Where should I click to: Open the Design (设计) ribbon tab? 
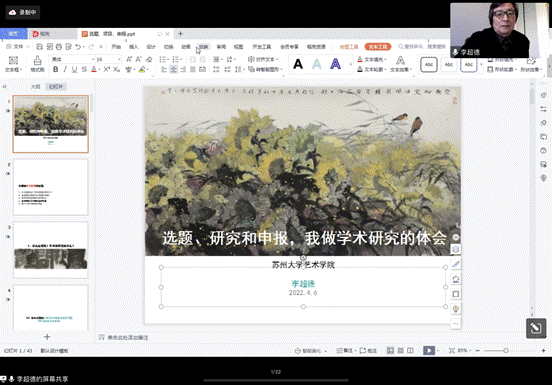[151, 46]
